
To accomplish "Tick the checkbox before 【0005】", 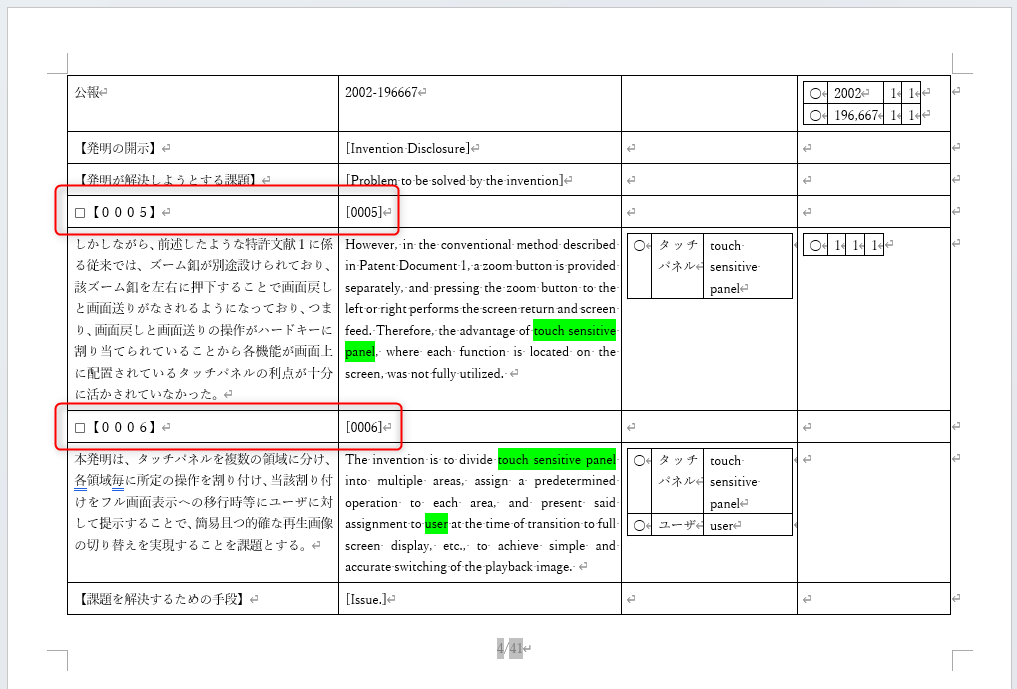I will 81,212.
